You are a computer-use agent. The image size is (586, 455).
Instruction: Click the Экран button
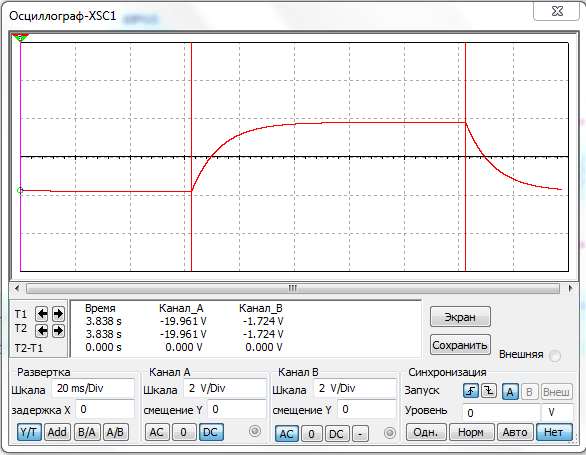click(460, 317)
